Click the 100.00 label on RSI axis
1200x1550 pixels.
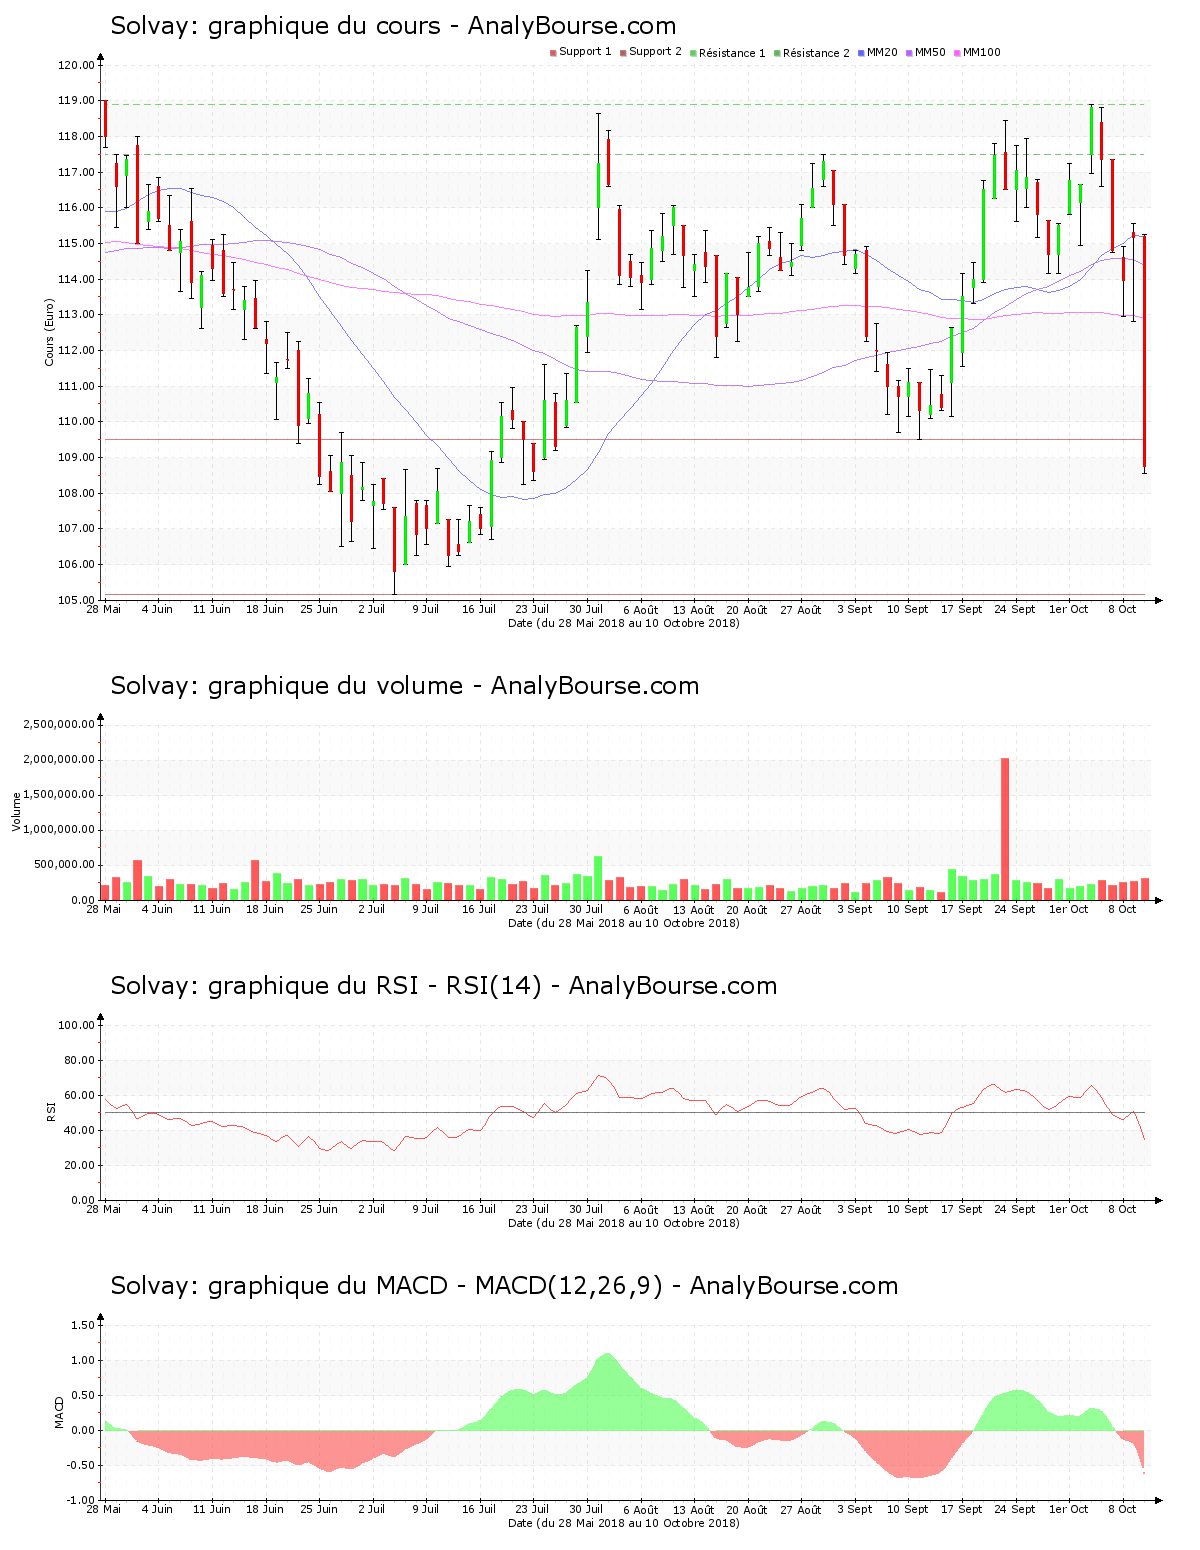[76, 1025]
